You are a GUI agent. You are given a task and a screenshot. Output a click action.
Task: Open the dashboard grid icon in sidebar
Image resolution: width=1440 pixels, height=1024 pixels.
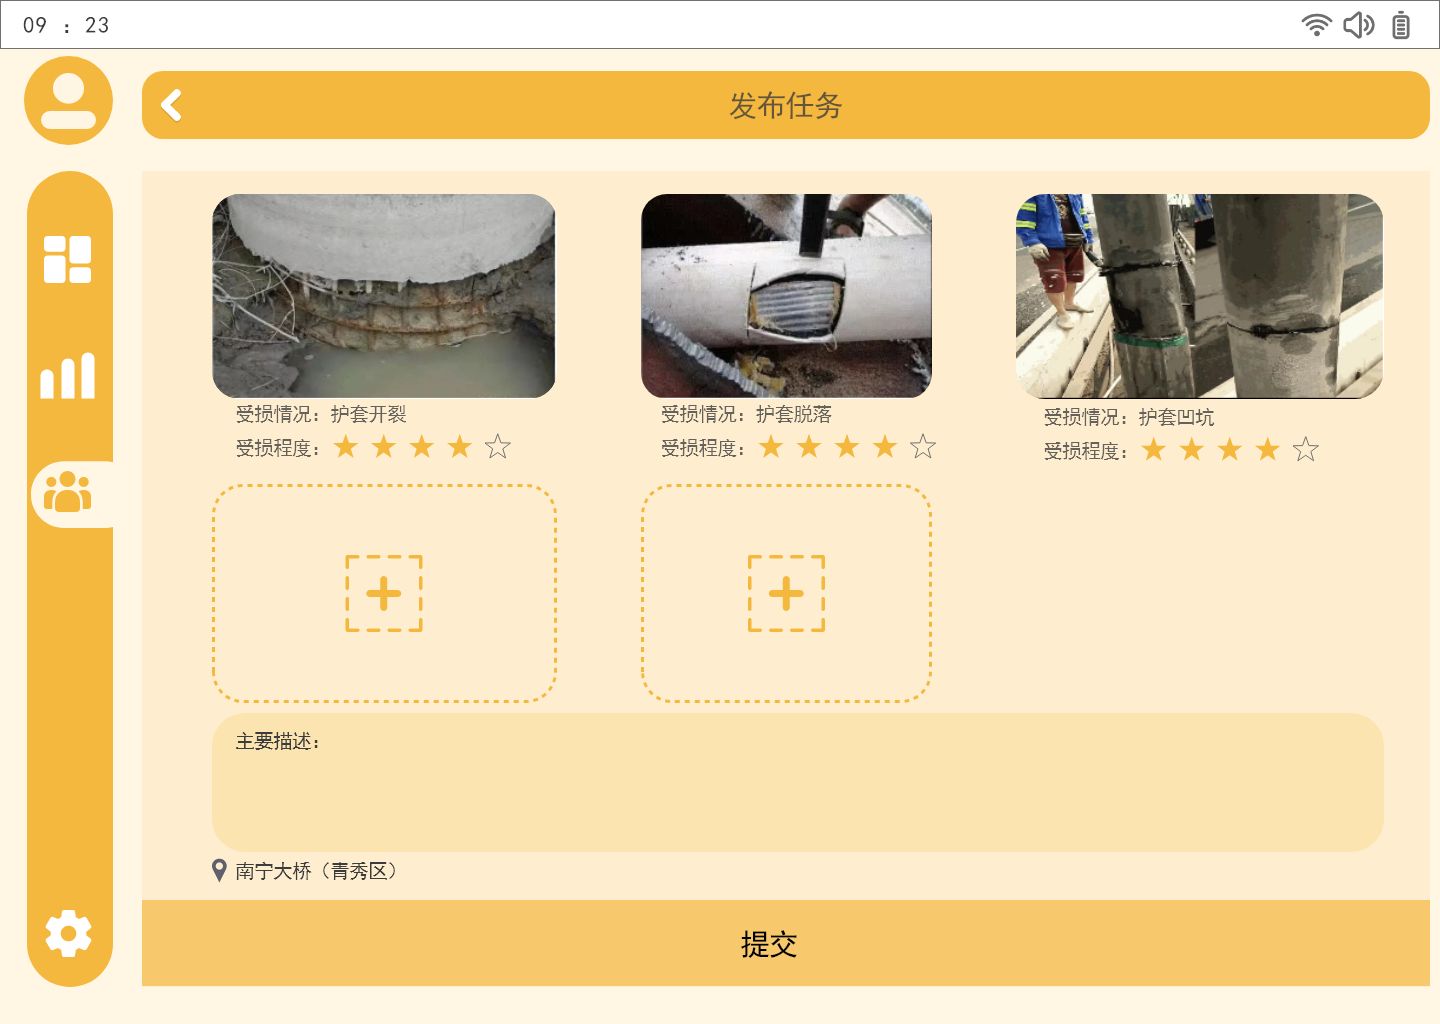(68, 260)
